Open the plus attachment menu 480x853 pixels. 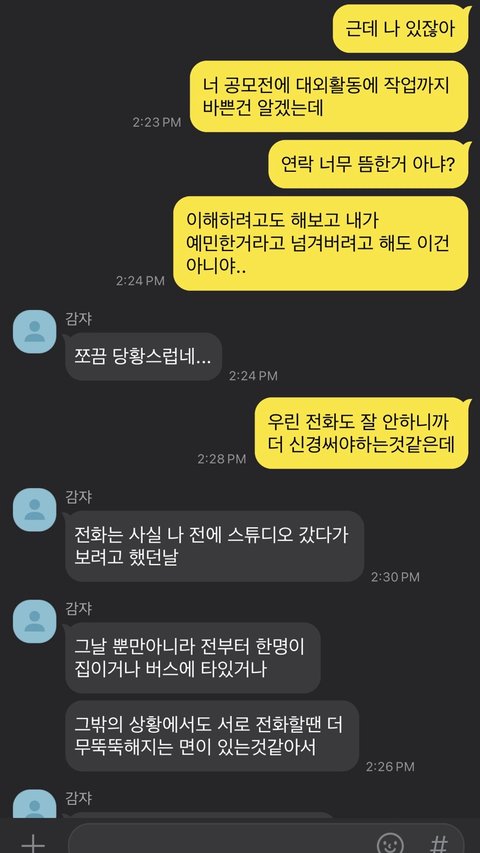pyautogui.click(x=33, y=842)
